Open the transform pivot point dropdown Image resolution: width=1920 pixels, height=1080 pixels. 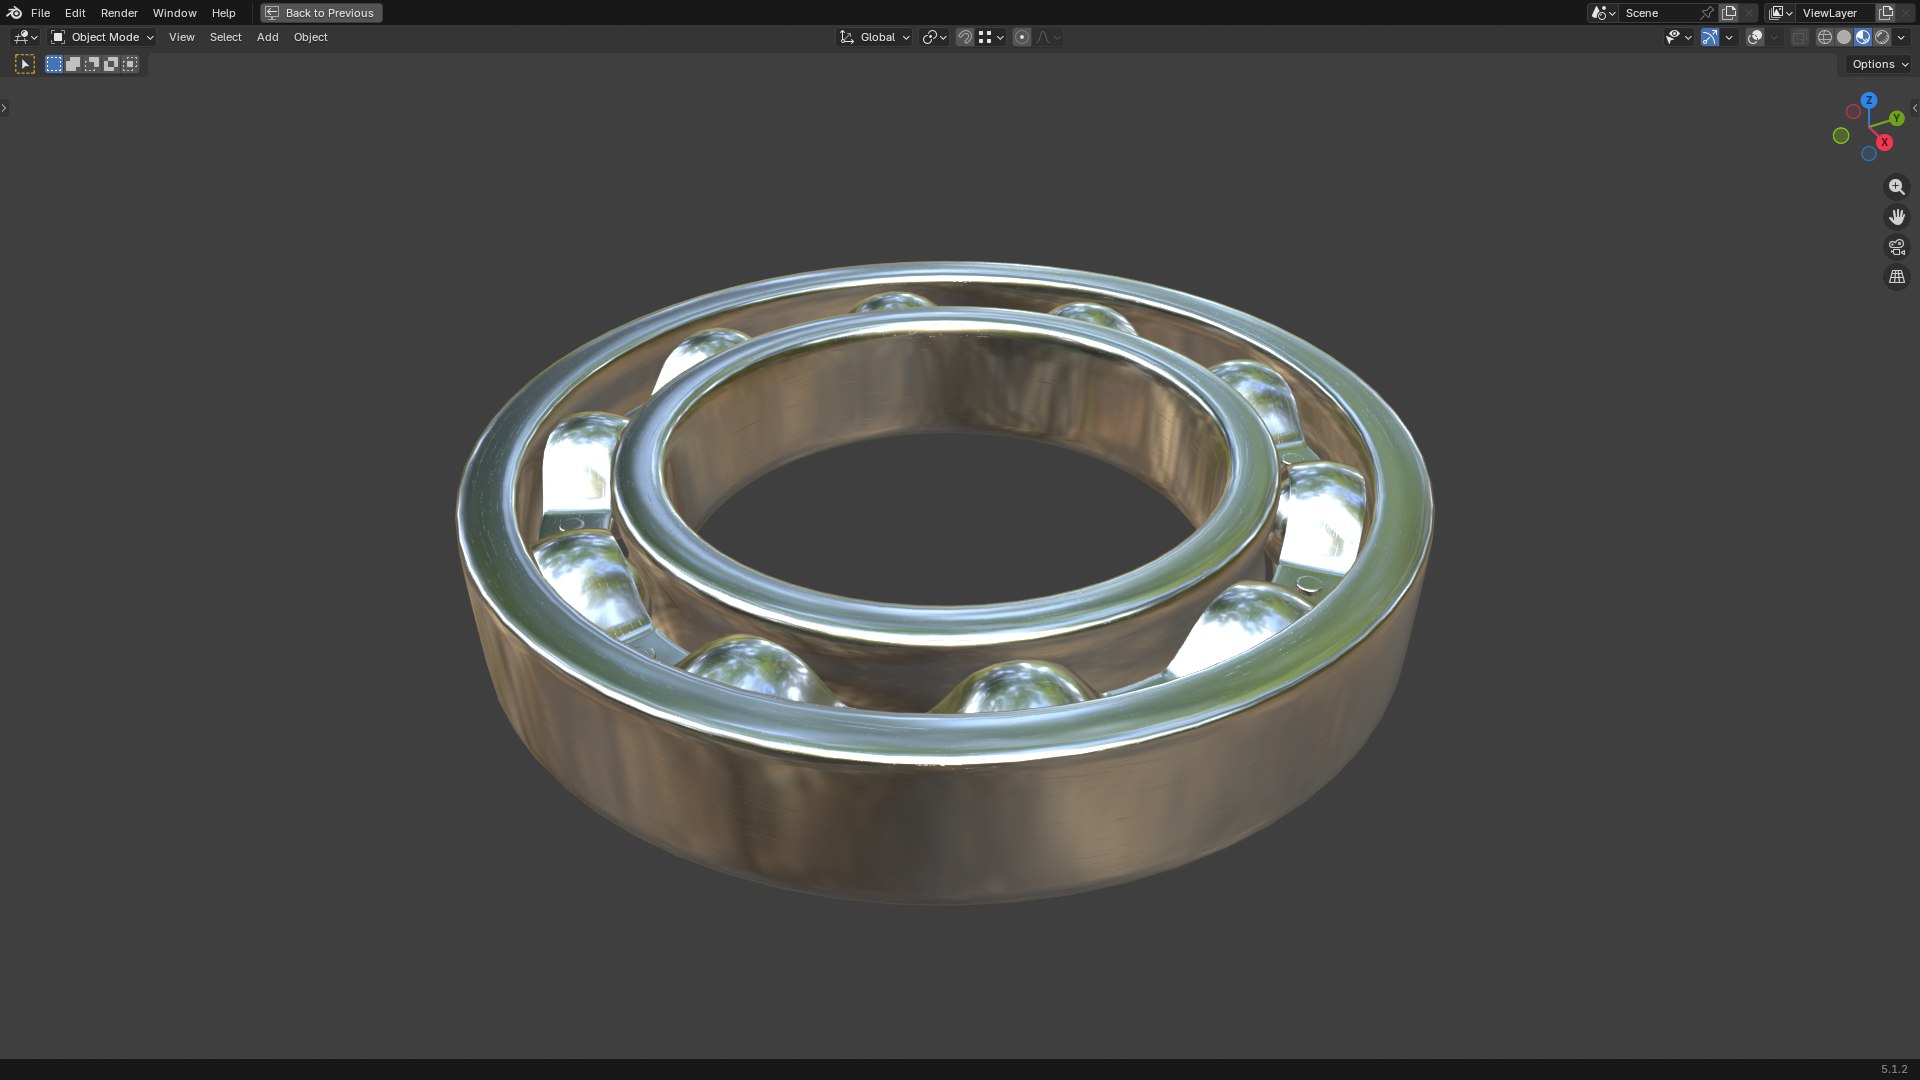pyautogui.click(x=934, y=37)
